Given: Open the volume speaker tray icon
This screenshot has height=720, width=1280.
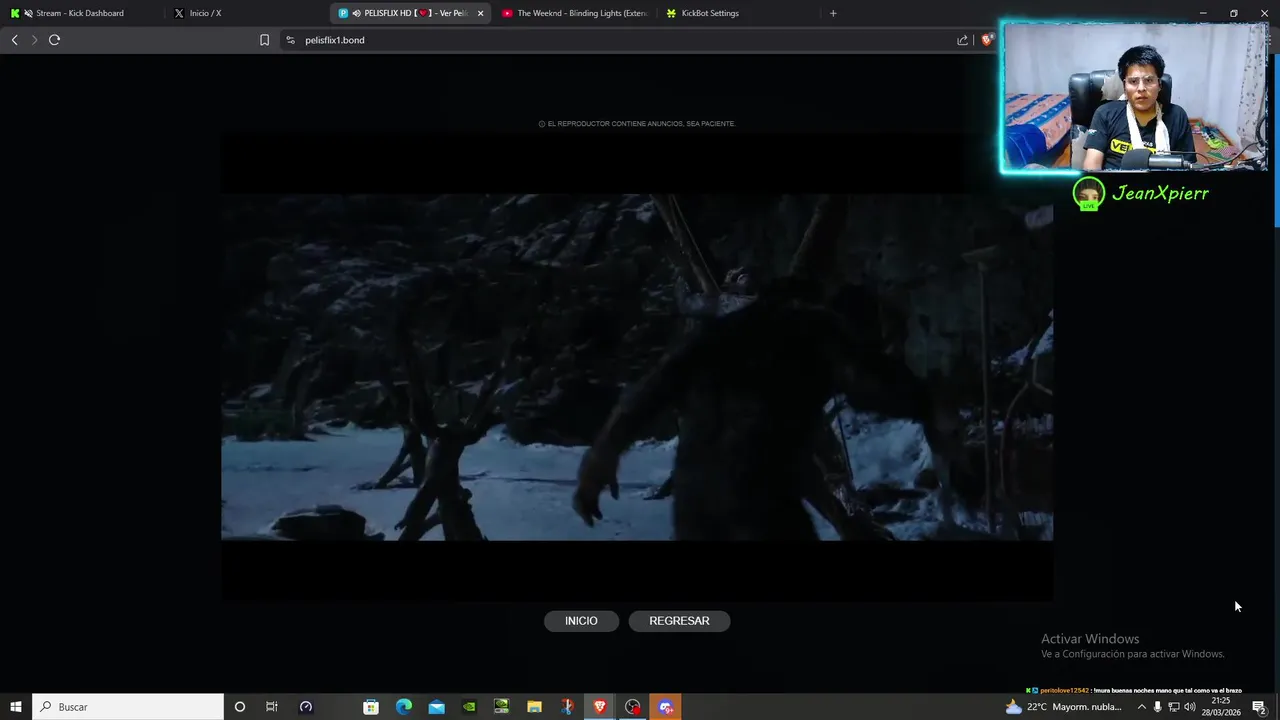Looking at the screenshot, I should (1189, 707).
